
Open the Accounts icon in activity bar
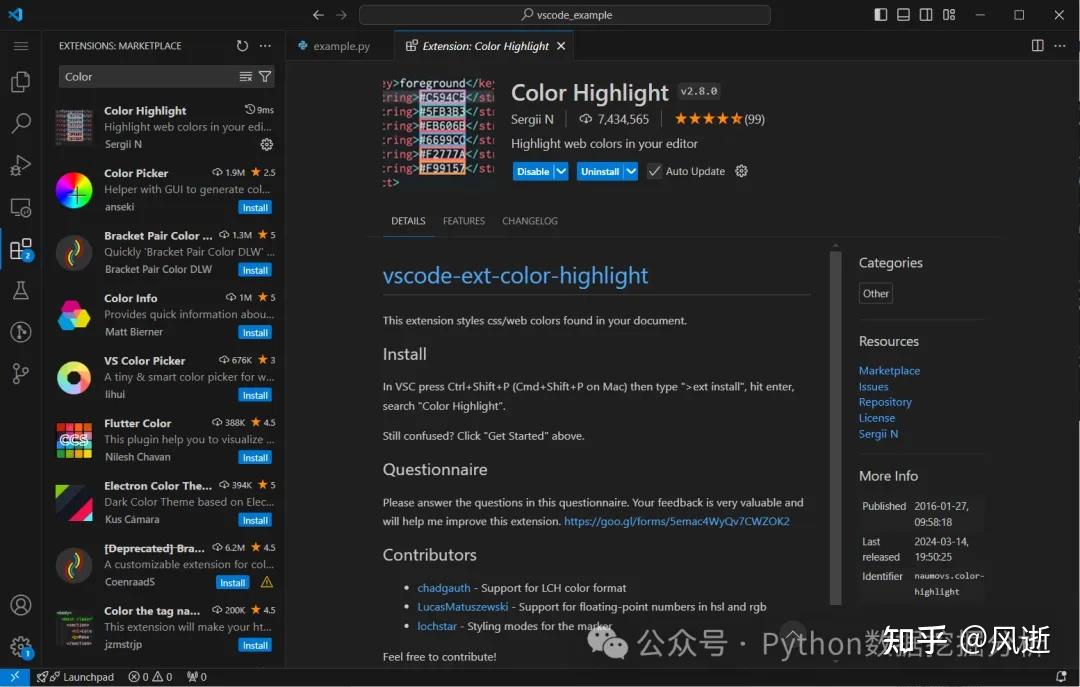pyautogui.click(x=21, y=605)
